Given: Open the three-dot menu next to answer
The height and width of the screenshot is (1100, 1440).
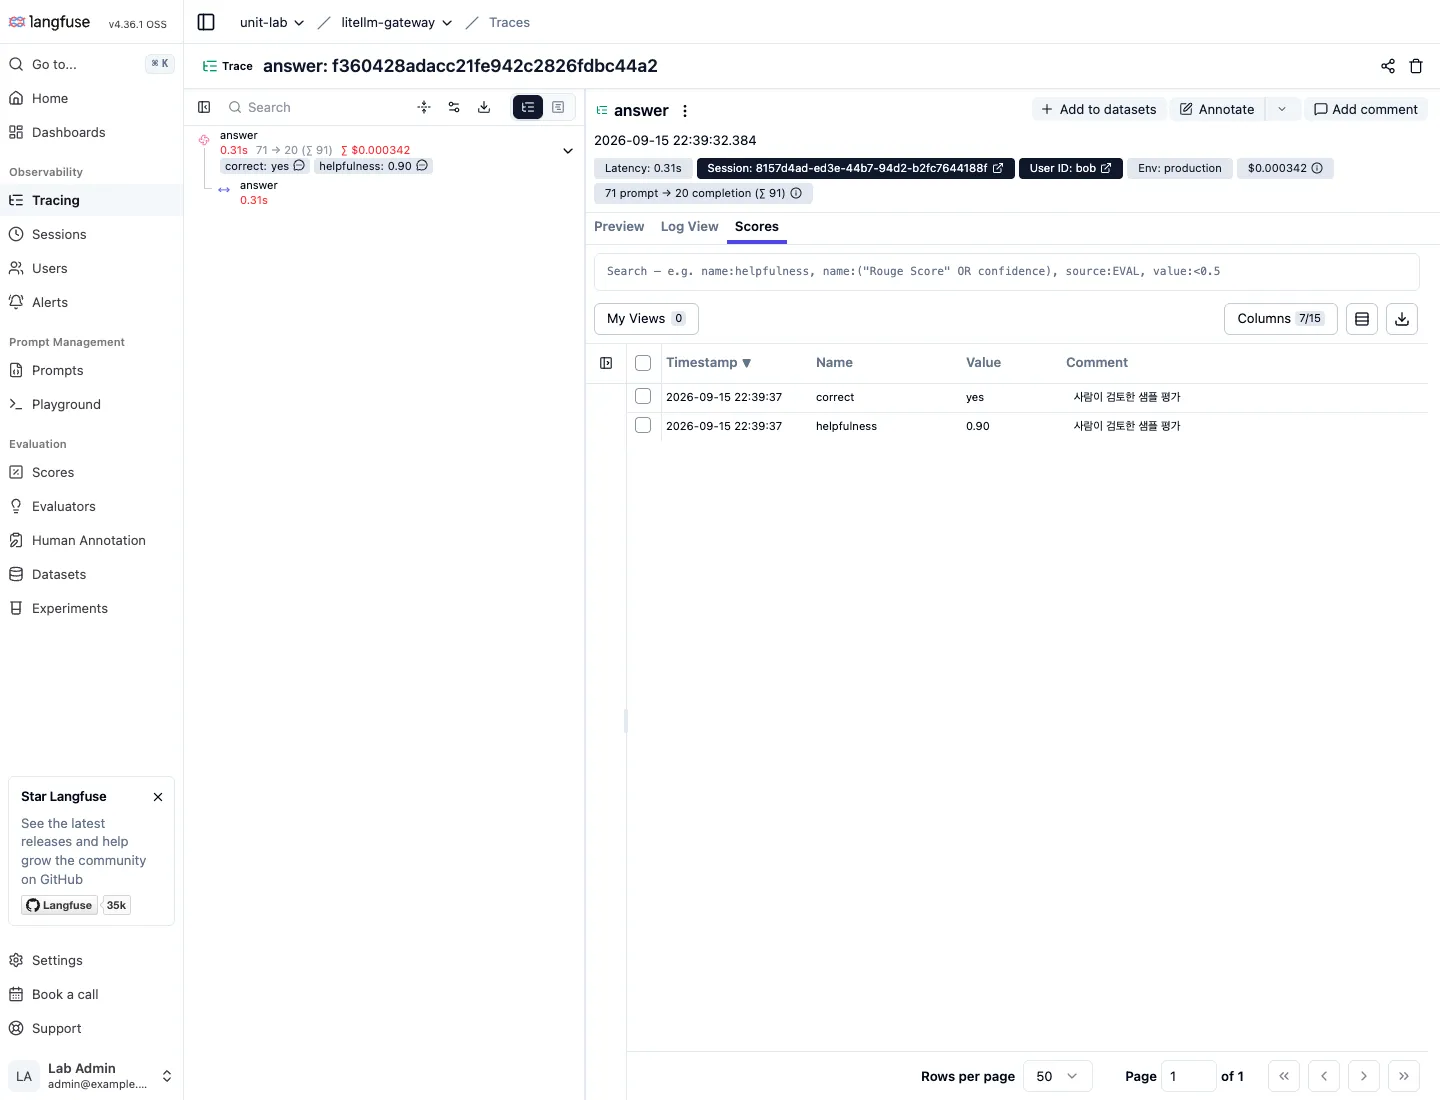Looking at the screenshot, I should pyautogui.click(x=685, y=111).
